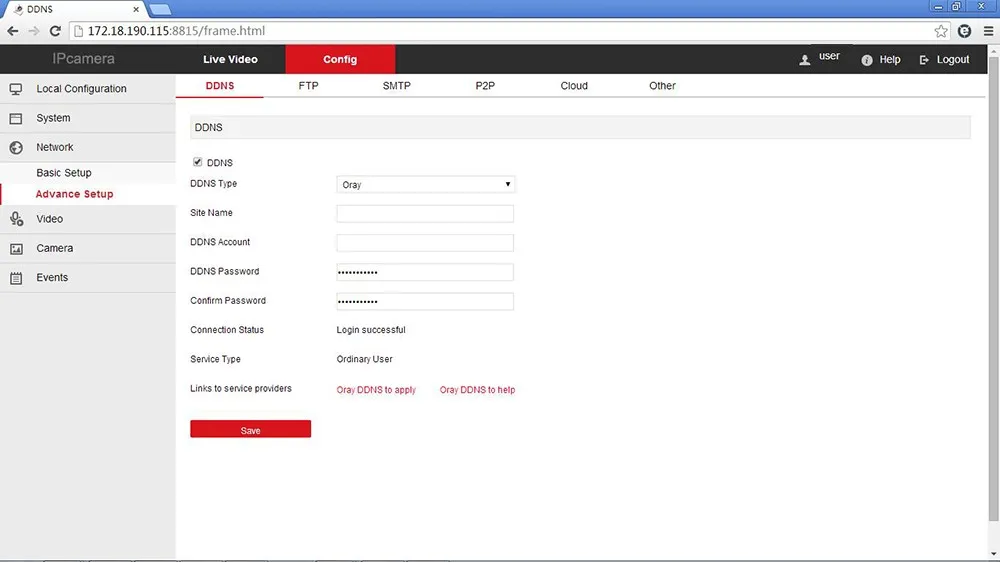Open the System sidebar section
This screenshot has height=562, width=1000.
pos(88,118)
